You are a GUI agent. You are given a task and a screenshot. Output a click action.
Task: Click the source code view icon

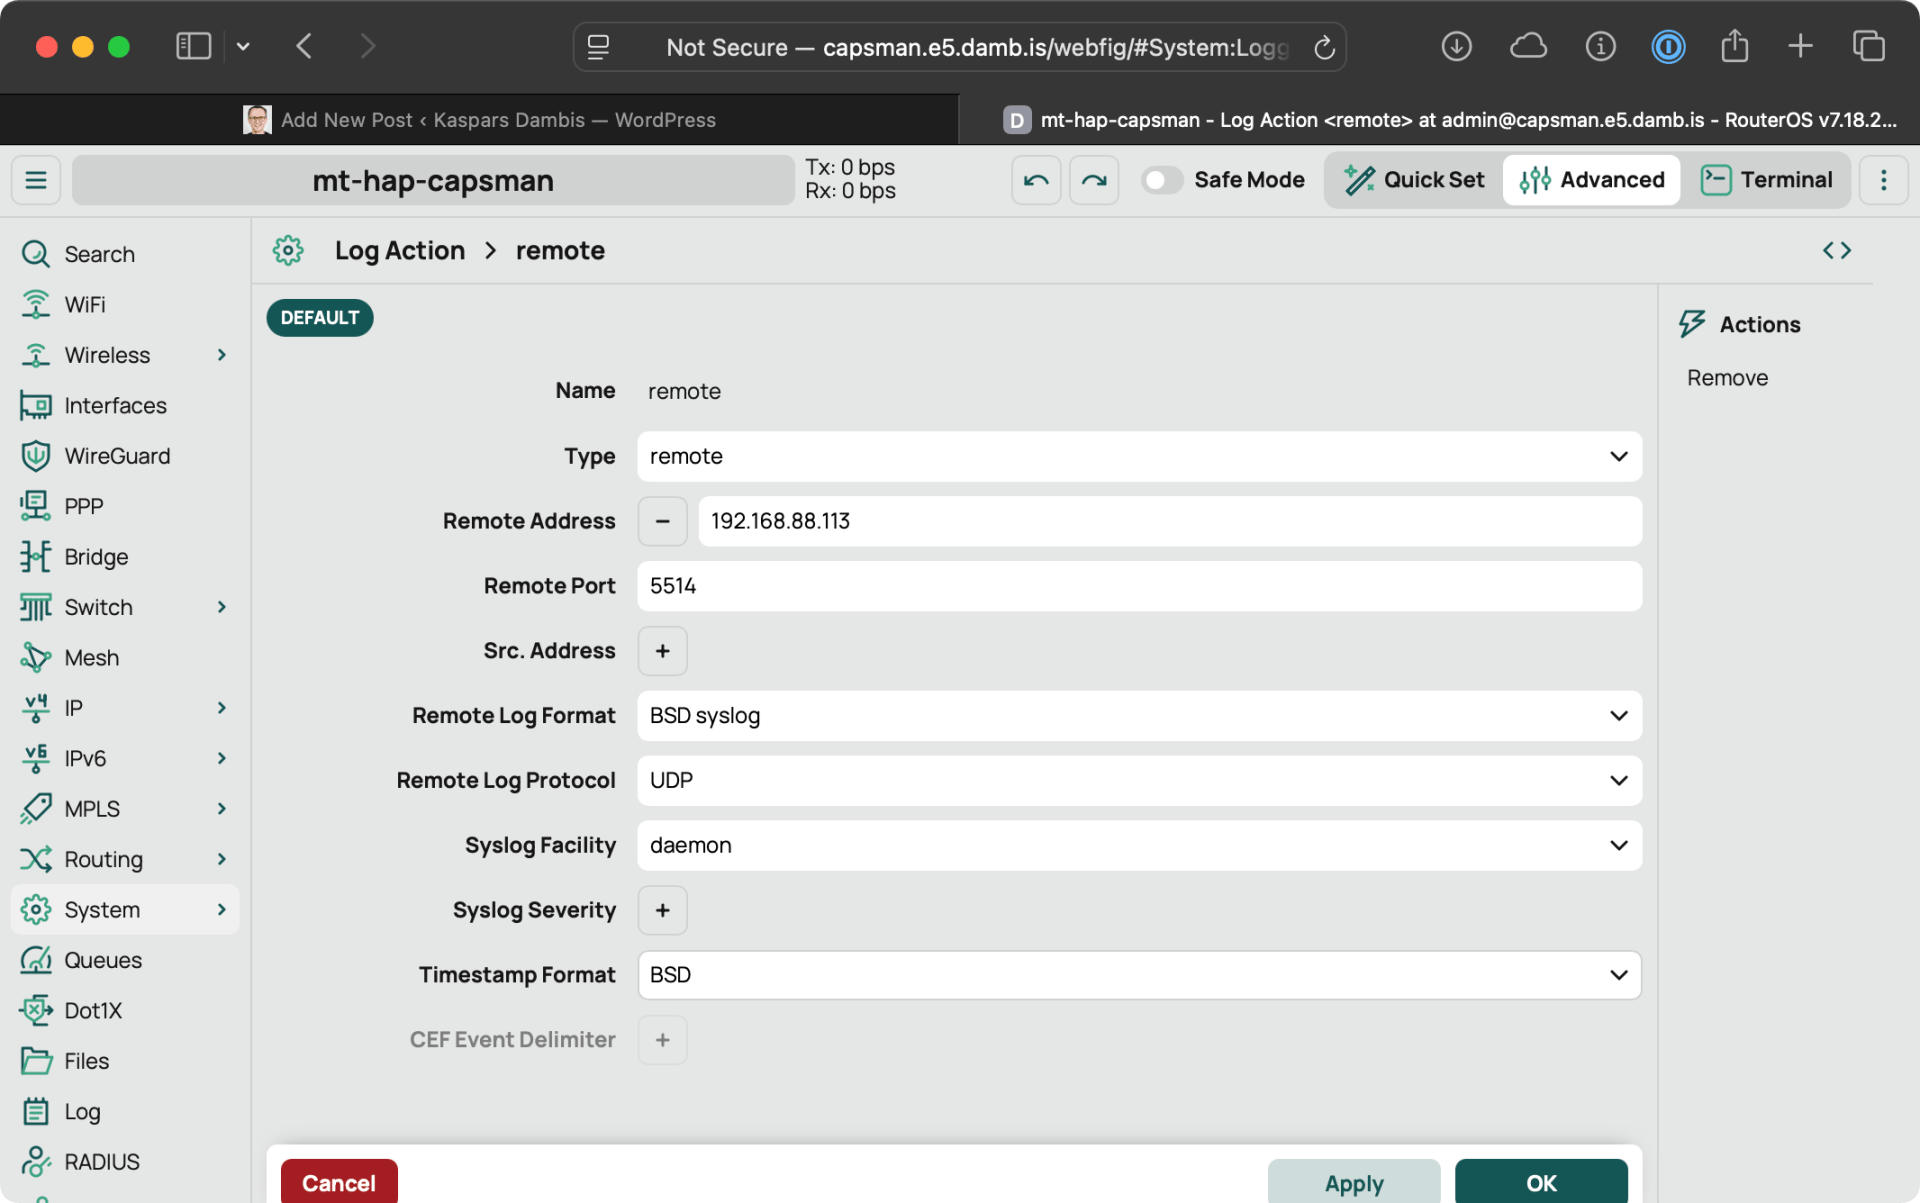[1837, 249]
